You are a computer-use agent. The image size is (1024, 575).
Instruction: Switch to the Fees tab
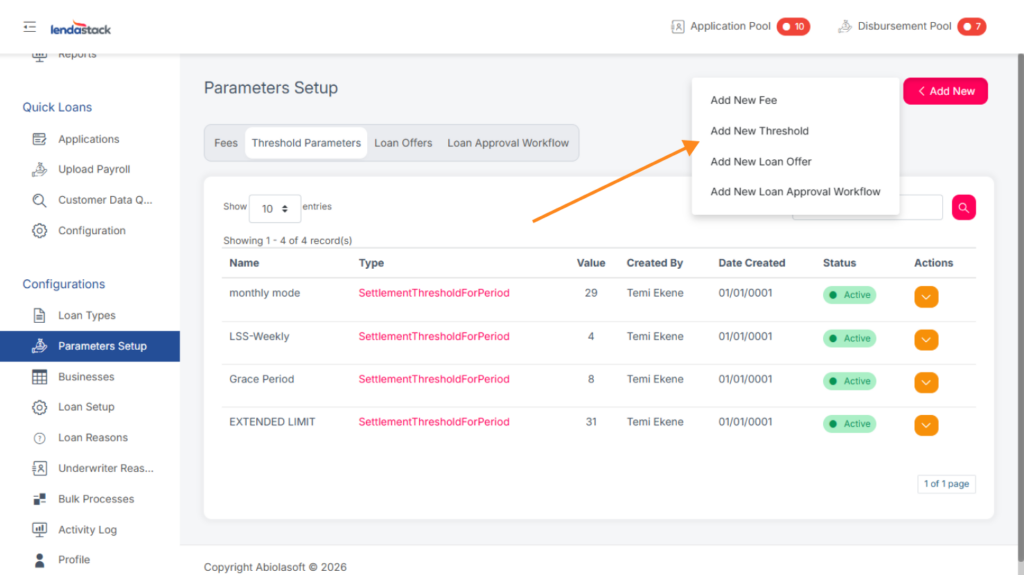(226, 143)
